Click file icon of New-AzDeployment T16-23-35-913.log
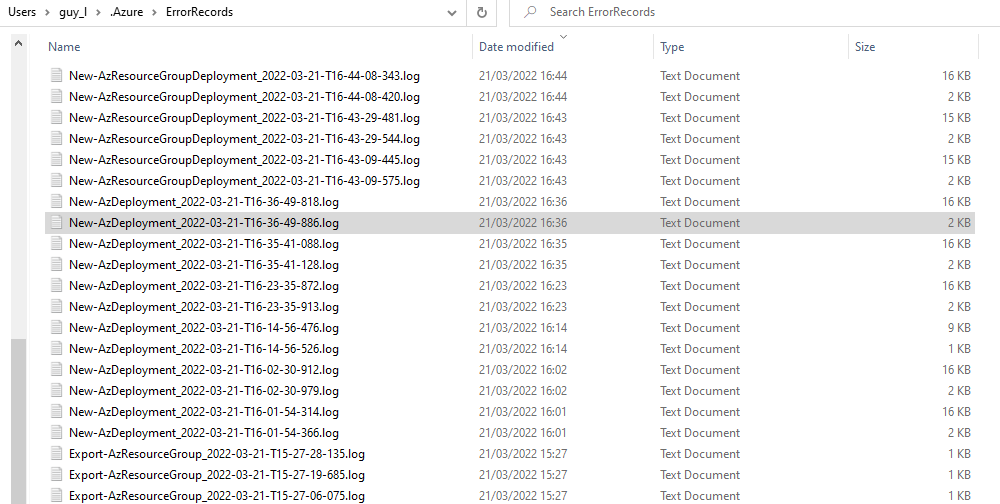 (x=57, y=307)
